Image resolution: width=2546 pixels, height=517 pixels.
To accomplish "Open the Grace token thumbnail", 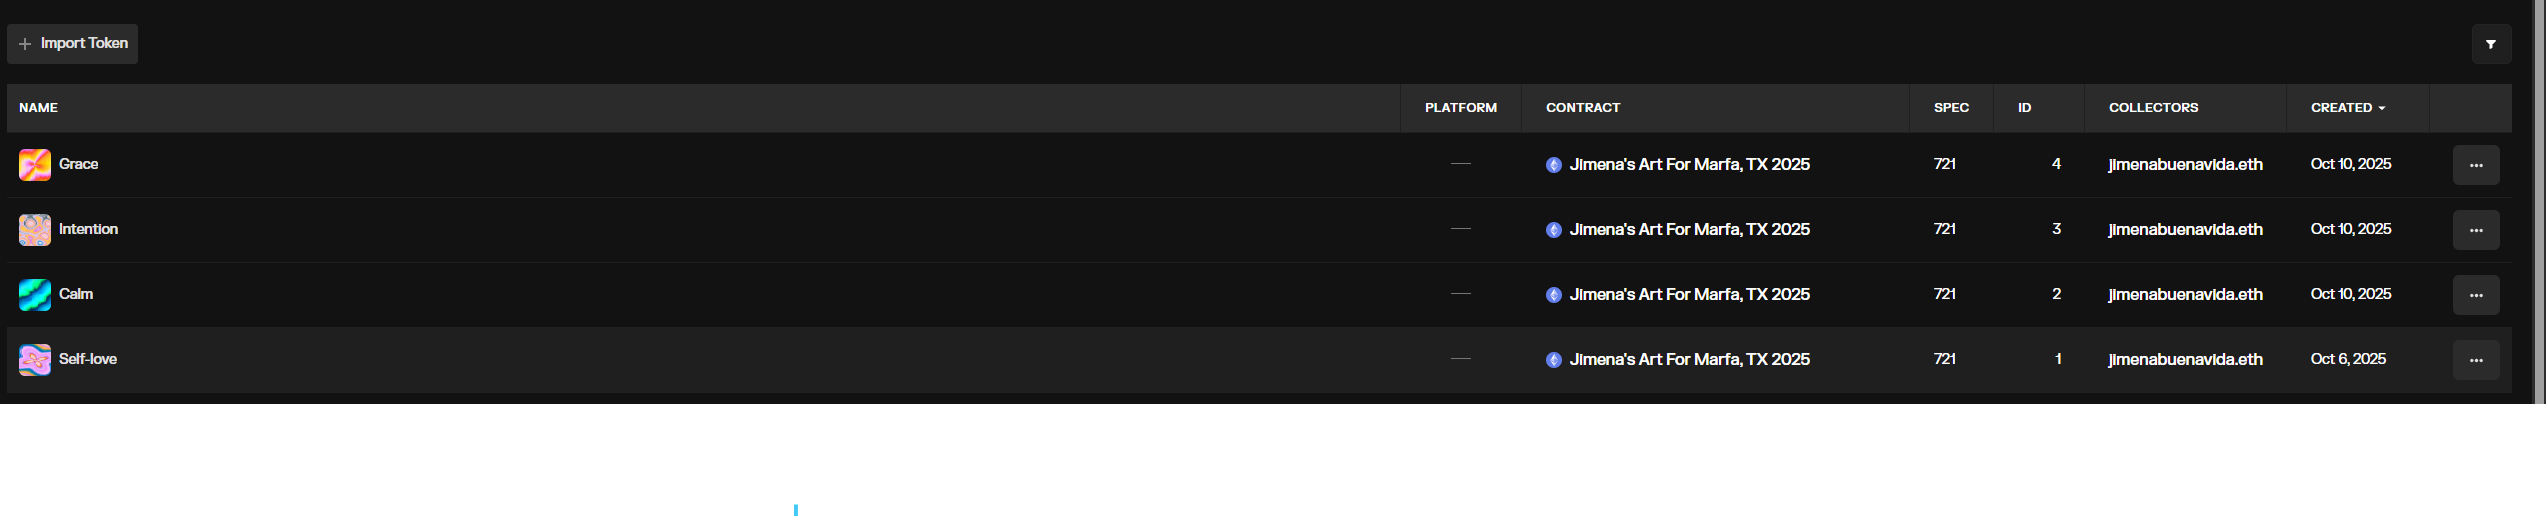I will pyautogui.click(x=35, y=165).
